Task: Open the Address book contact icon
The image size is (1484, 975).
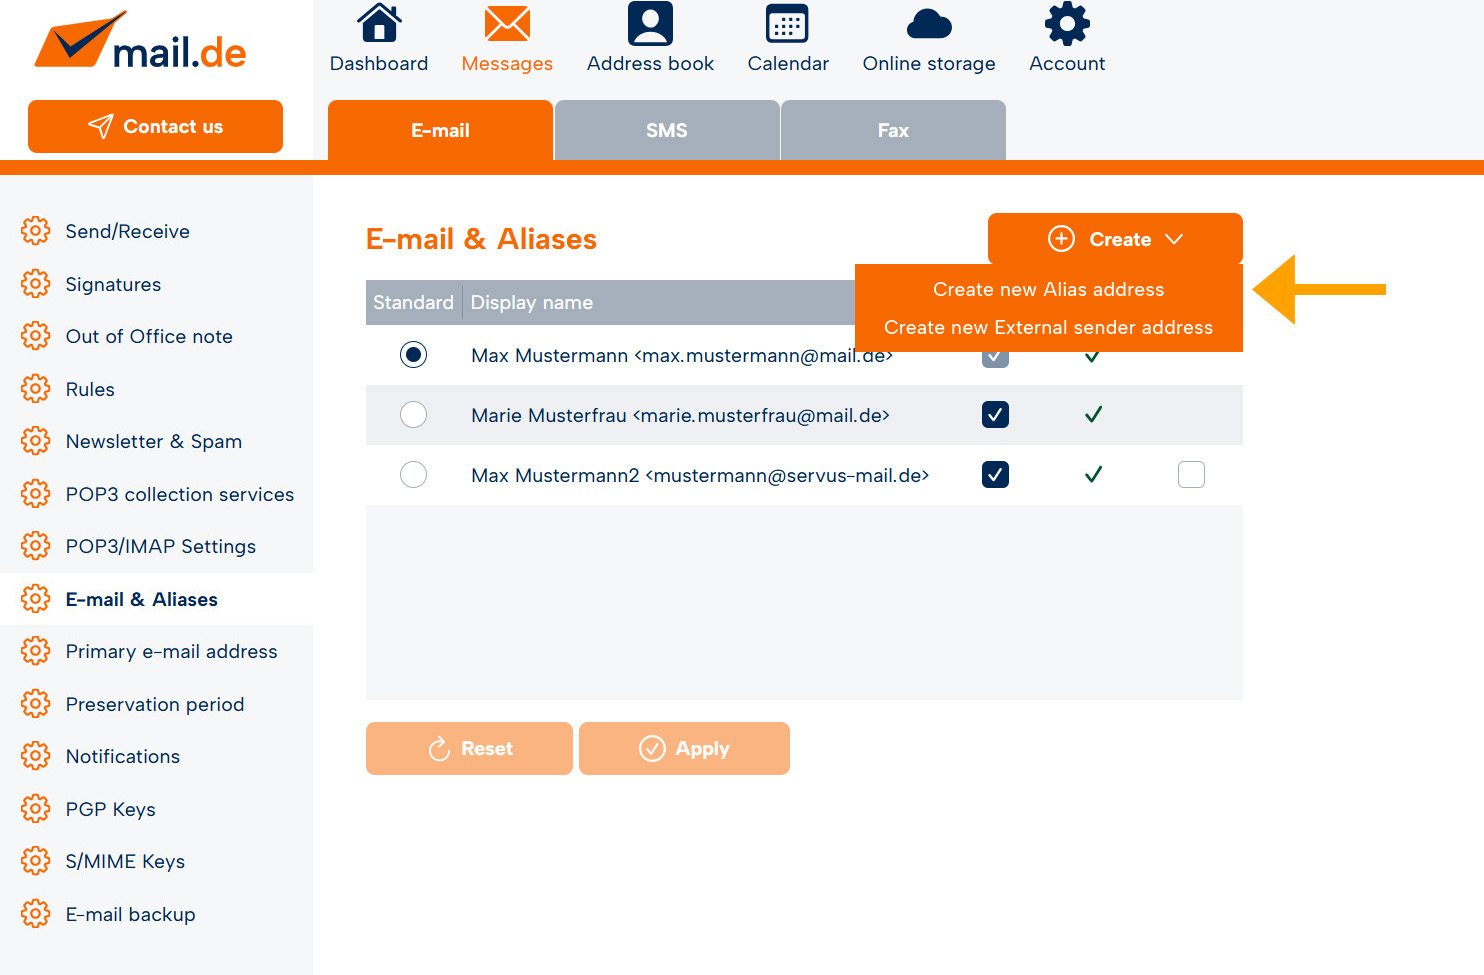Action: pos(650,24)
